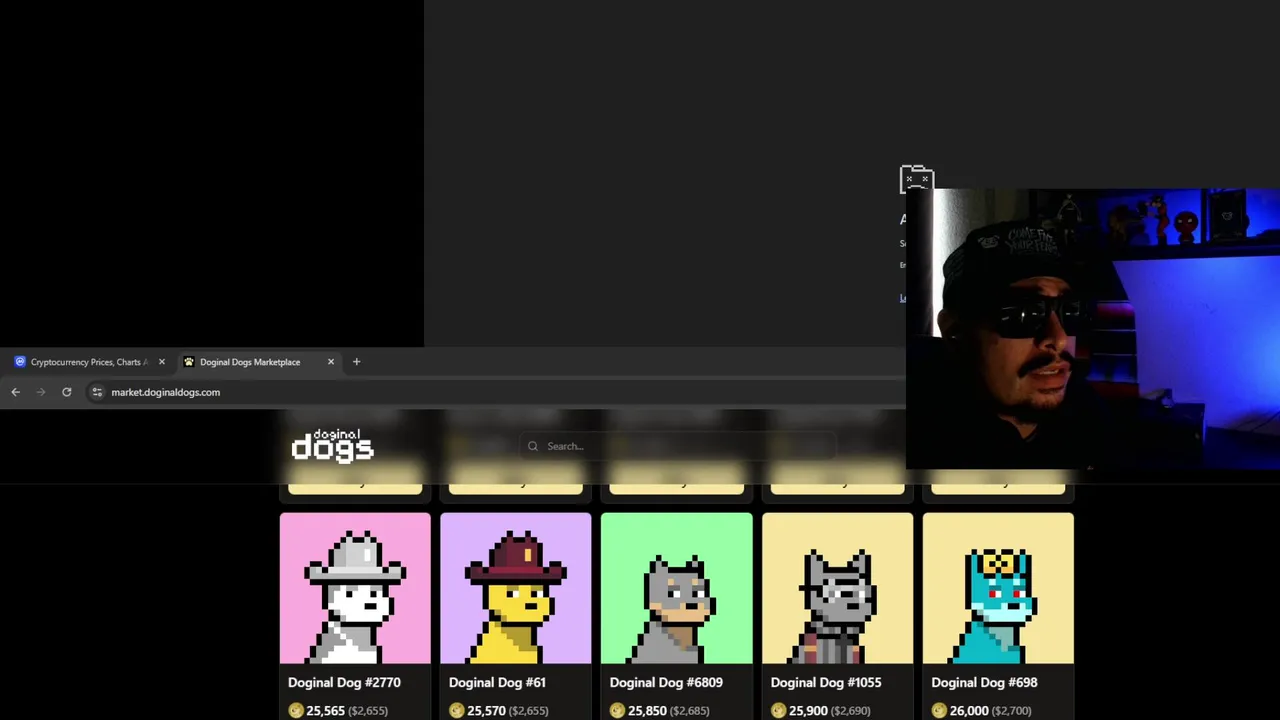Open Doginal Dog #2770 image

click(355, 588)
